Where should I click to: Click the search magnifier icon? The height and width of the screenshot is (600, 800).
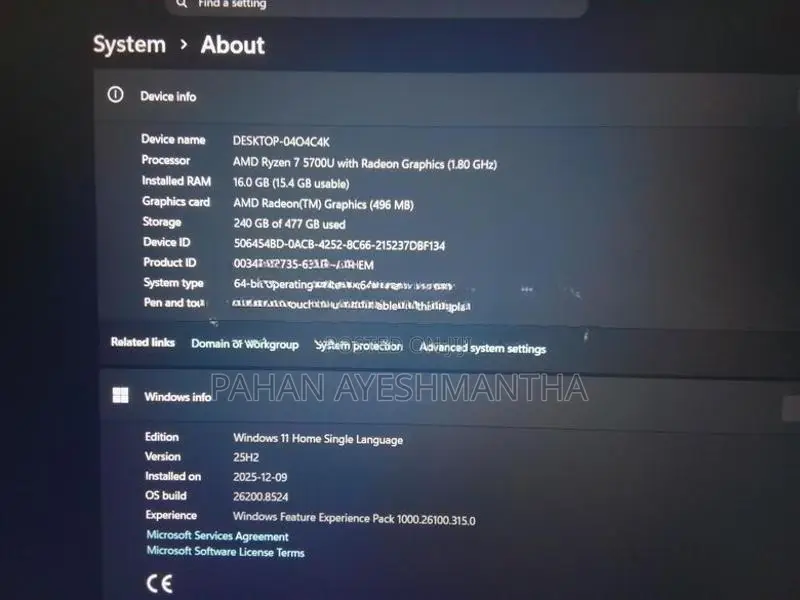click(x=182, y=4)
